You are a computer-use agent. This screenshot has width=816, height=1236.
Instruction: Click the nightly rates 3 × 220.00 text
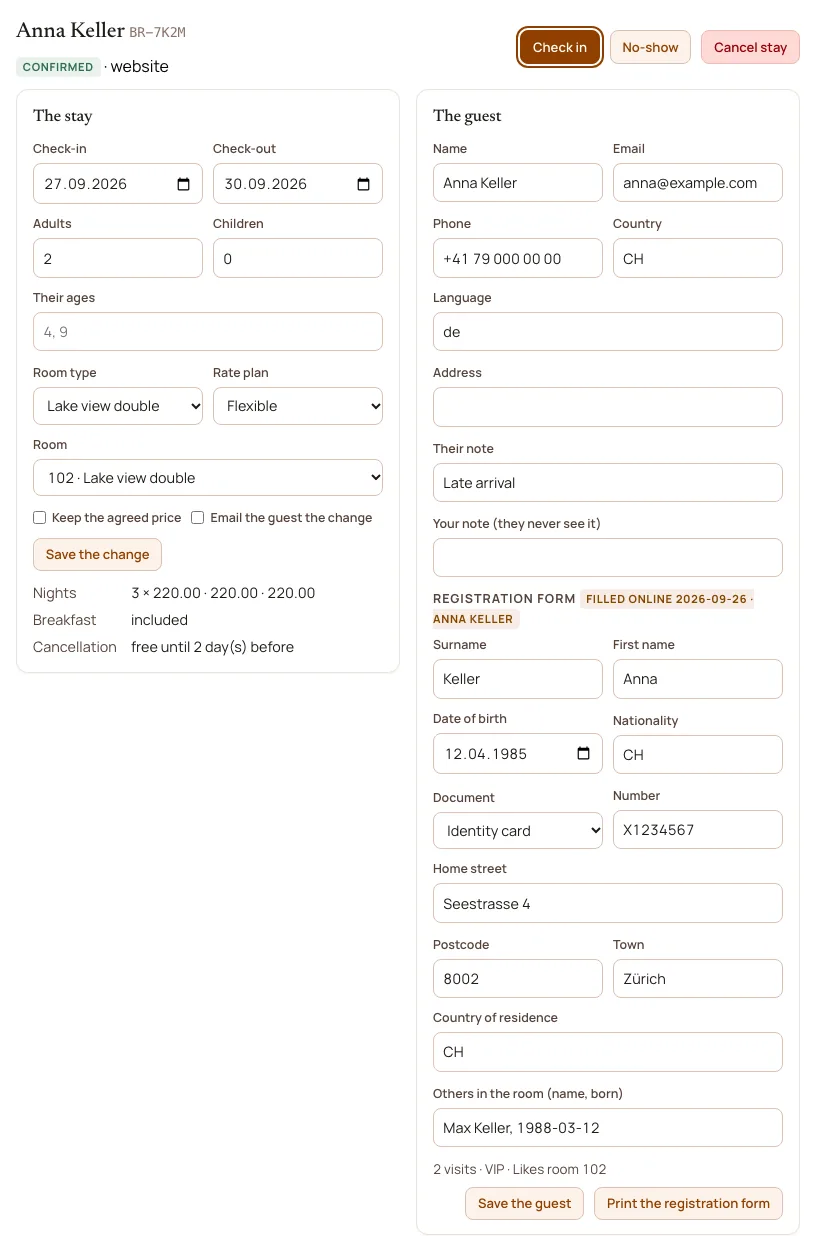point(223,593)
